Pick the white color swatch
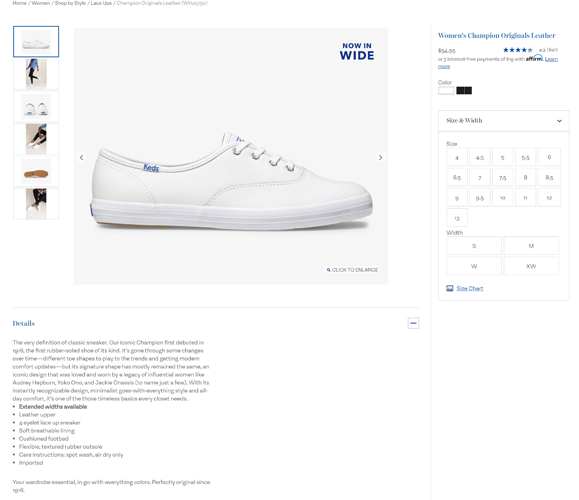 point(446,90)
